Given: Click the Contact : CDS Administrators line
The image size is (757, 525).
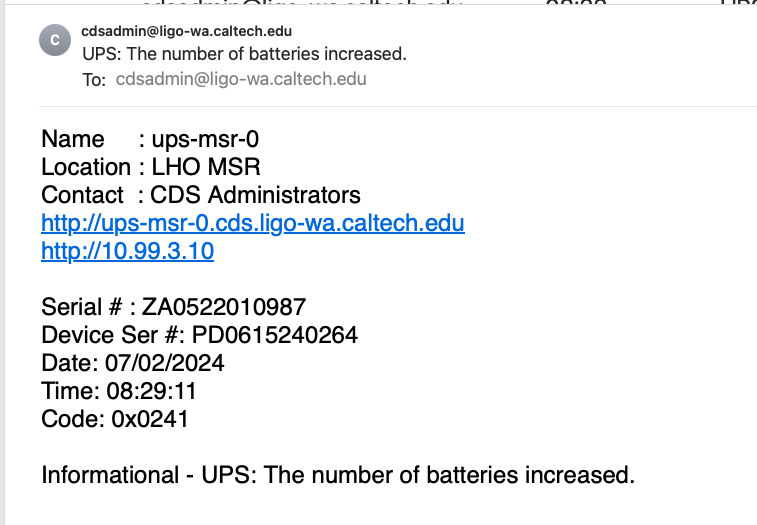Looking at the screenshot, I should (201, 195).
